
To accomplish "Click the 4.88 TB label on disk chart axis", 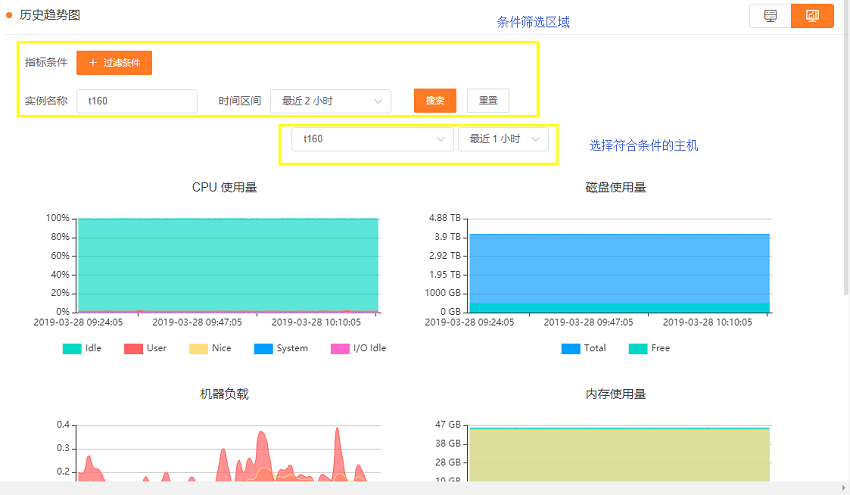I will [445, 218].
